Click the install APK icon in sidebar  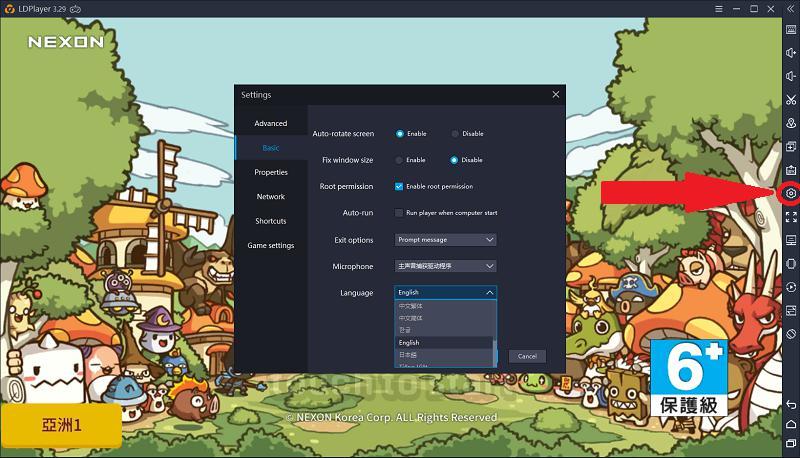pos(791,170)
